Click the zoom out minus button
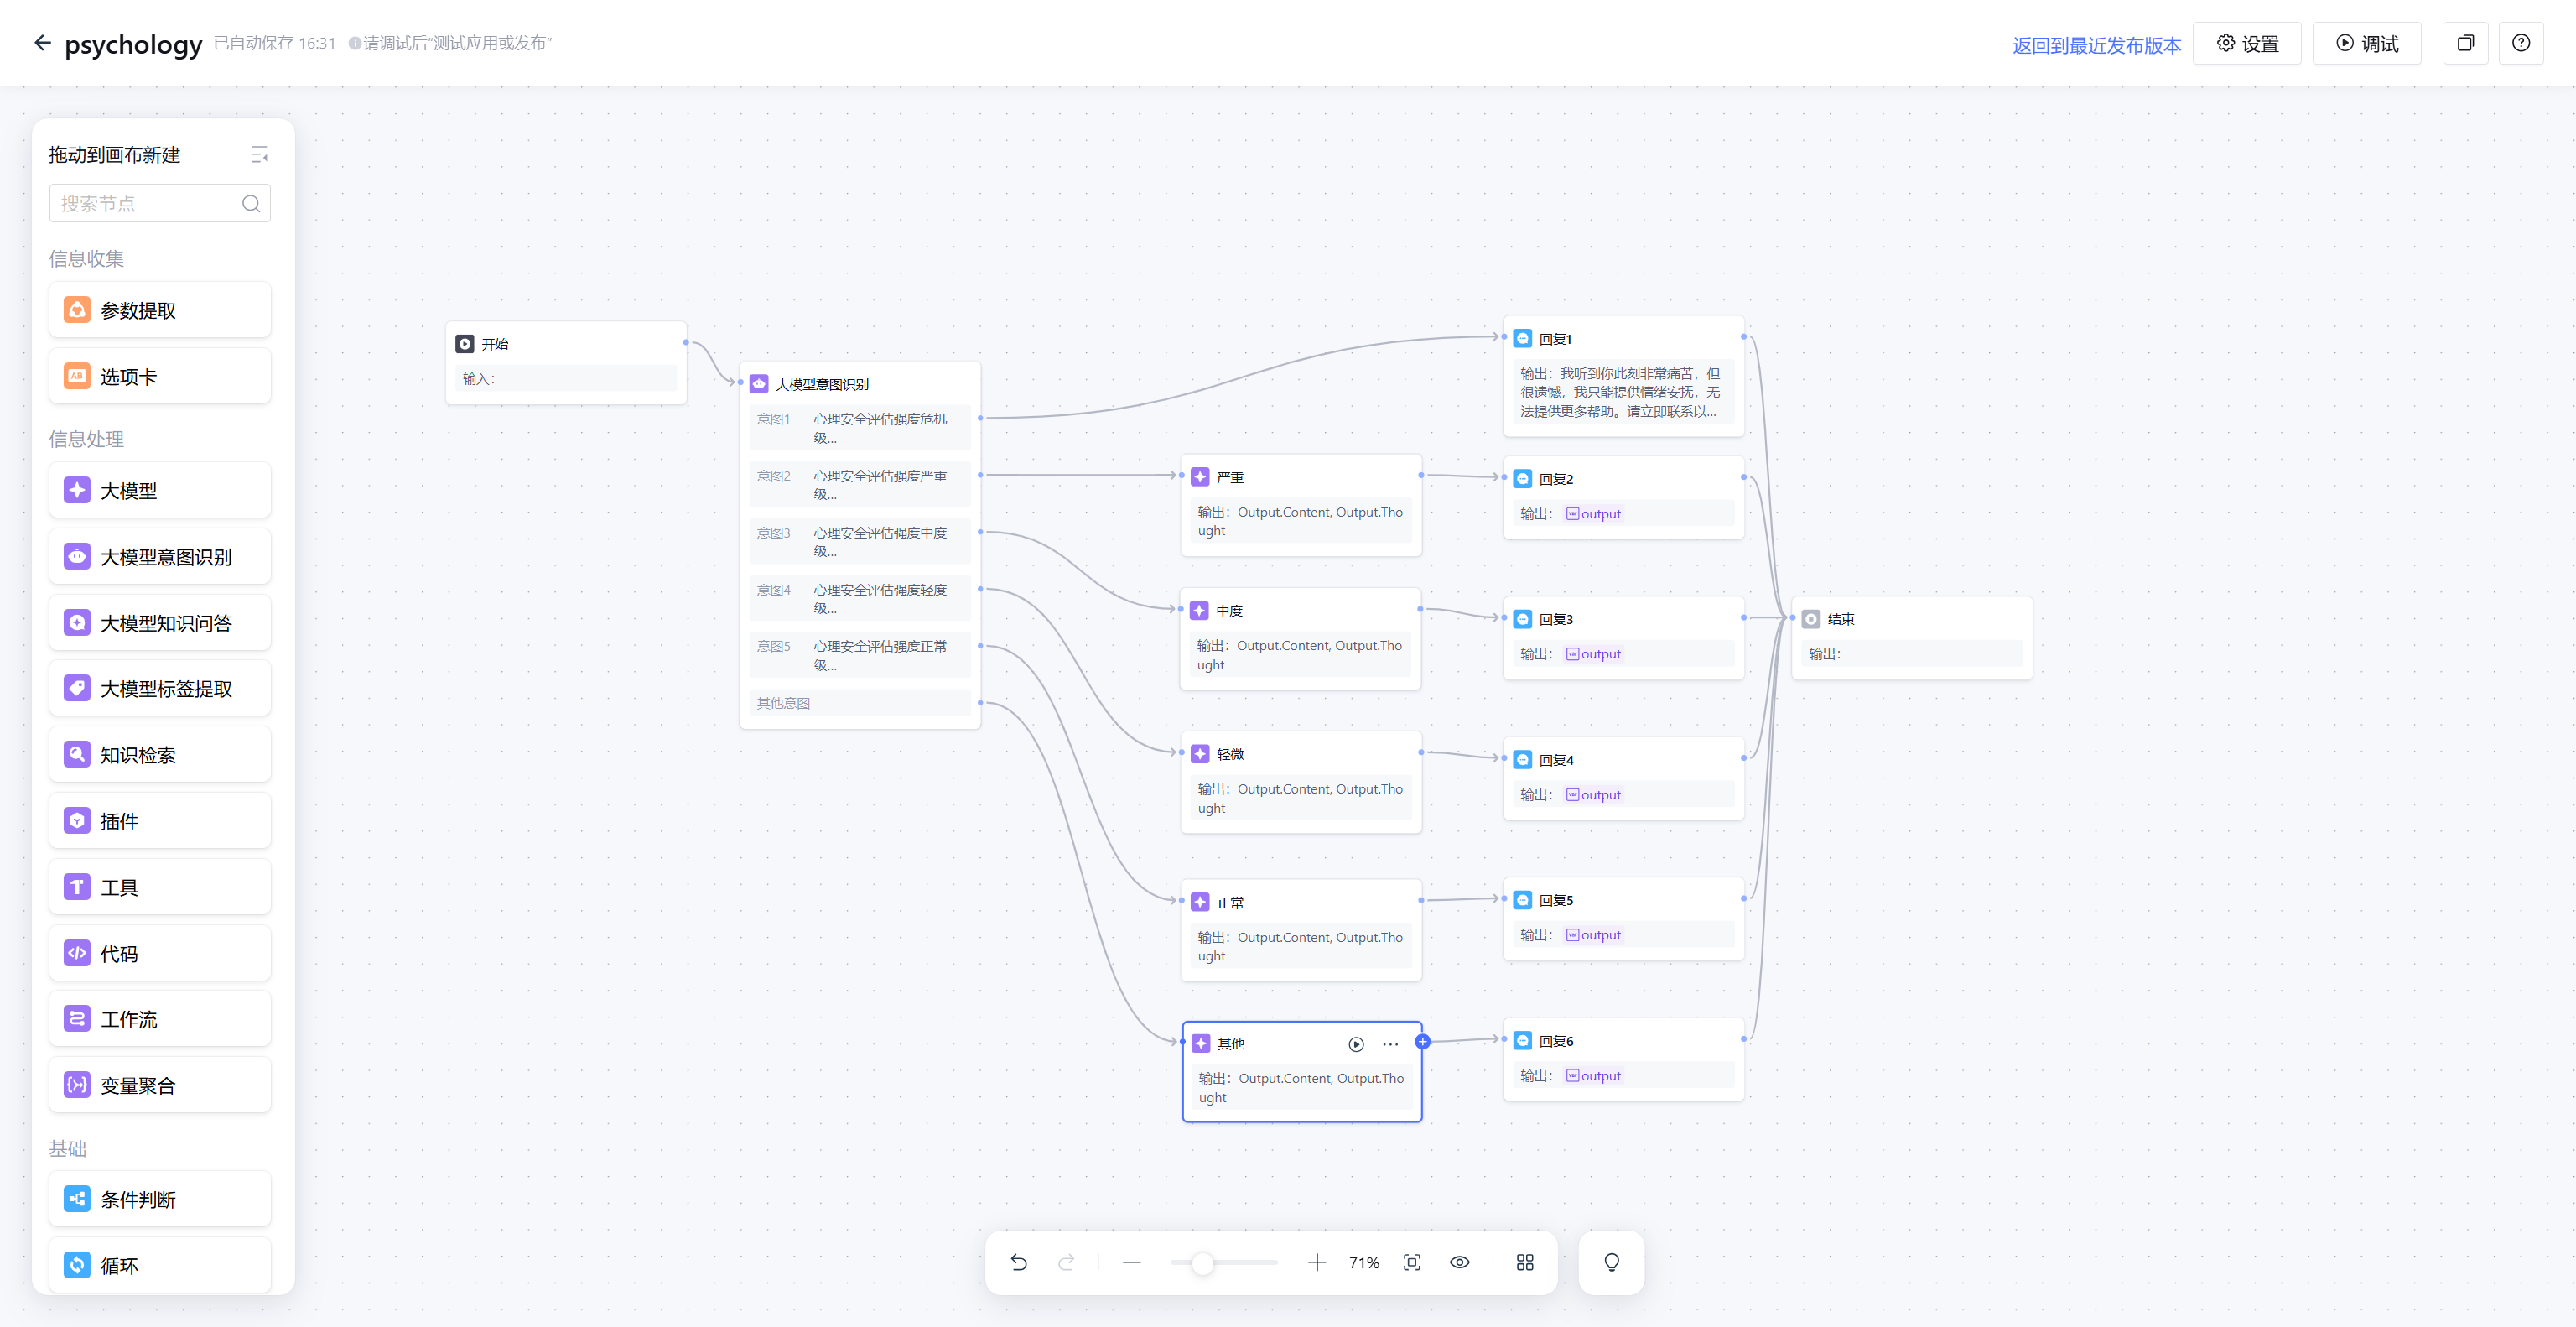This screenshot has height=1327, width=2576. point(1132,1262)
